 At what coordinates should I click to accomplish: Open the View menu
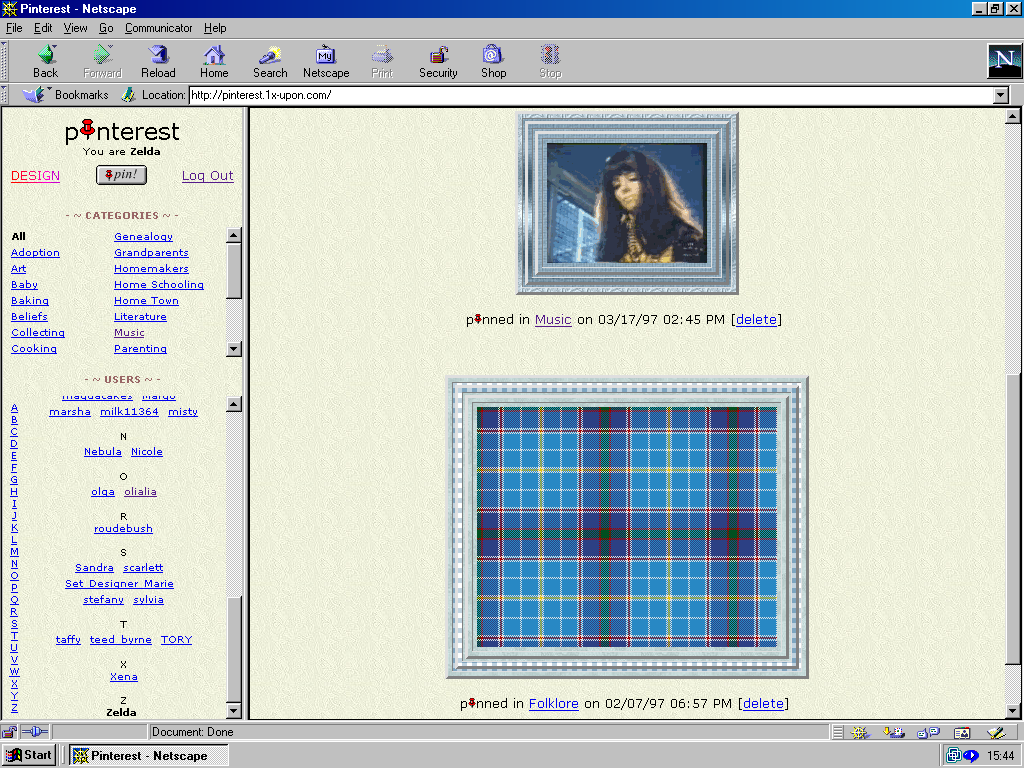pos(76,28)
